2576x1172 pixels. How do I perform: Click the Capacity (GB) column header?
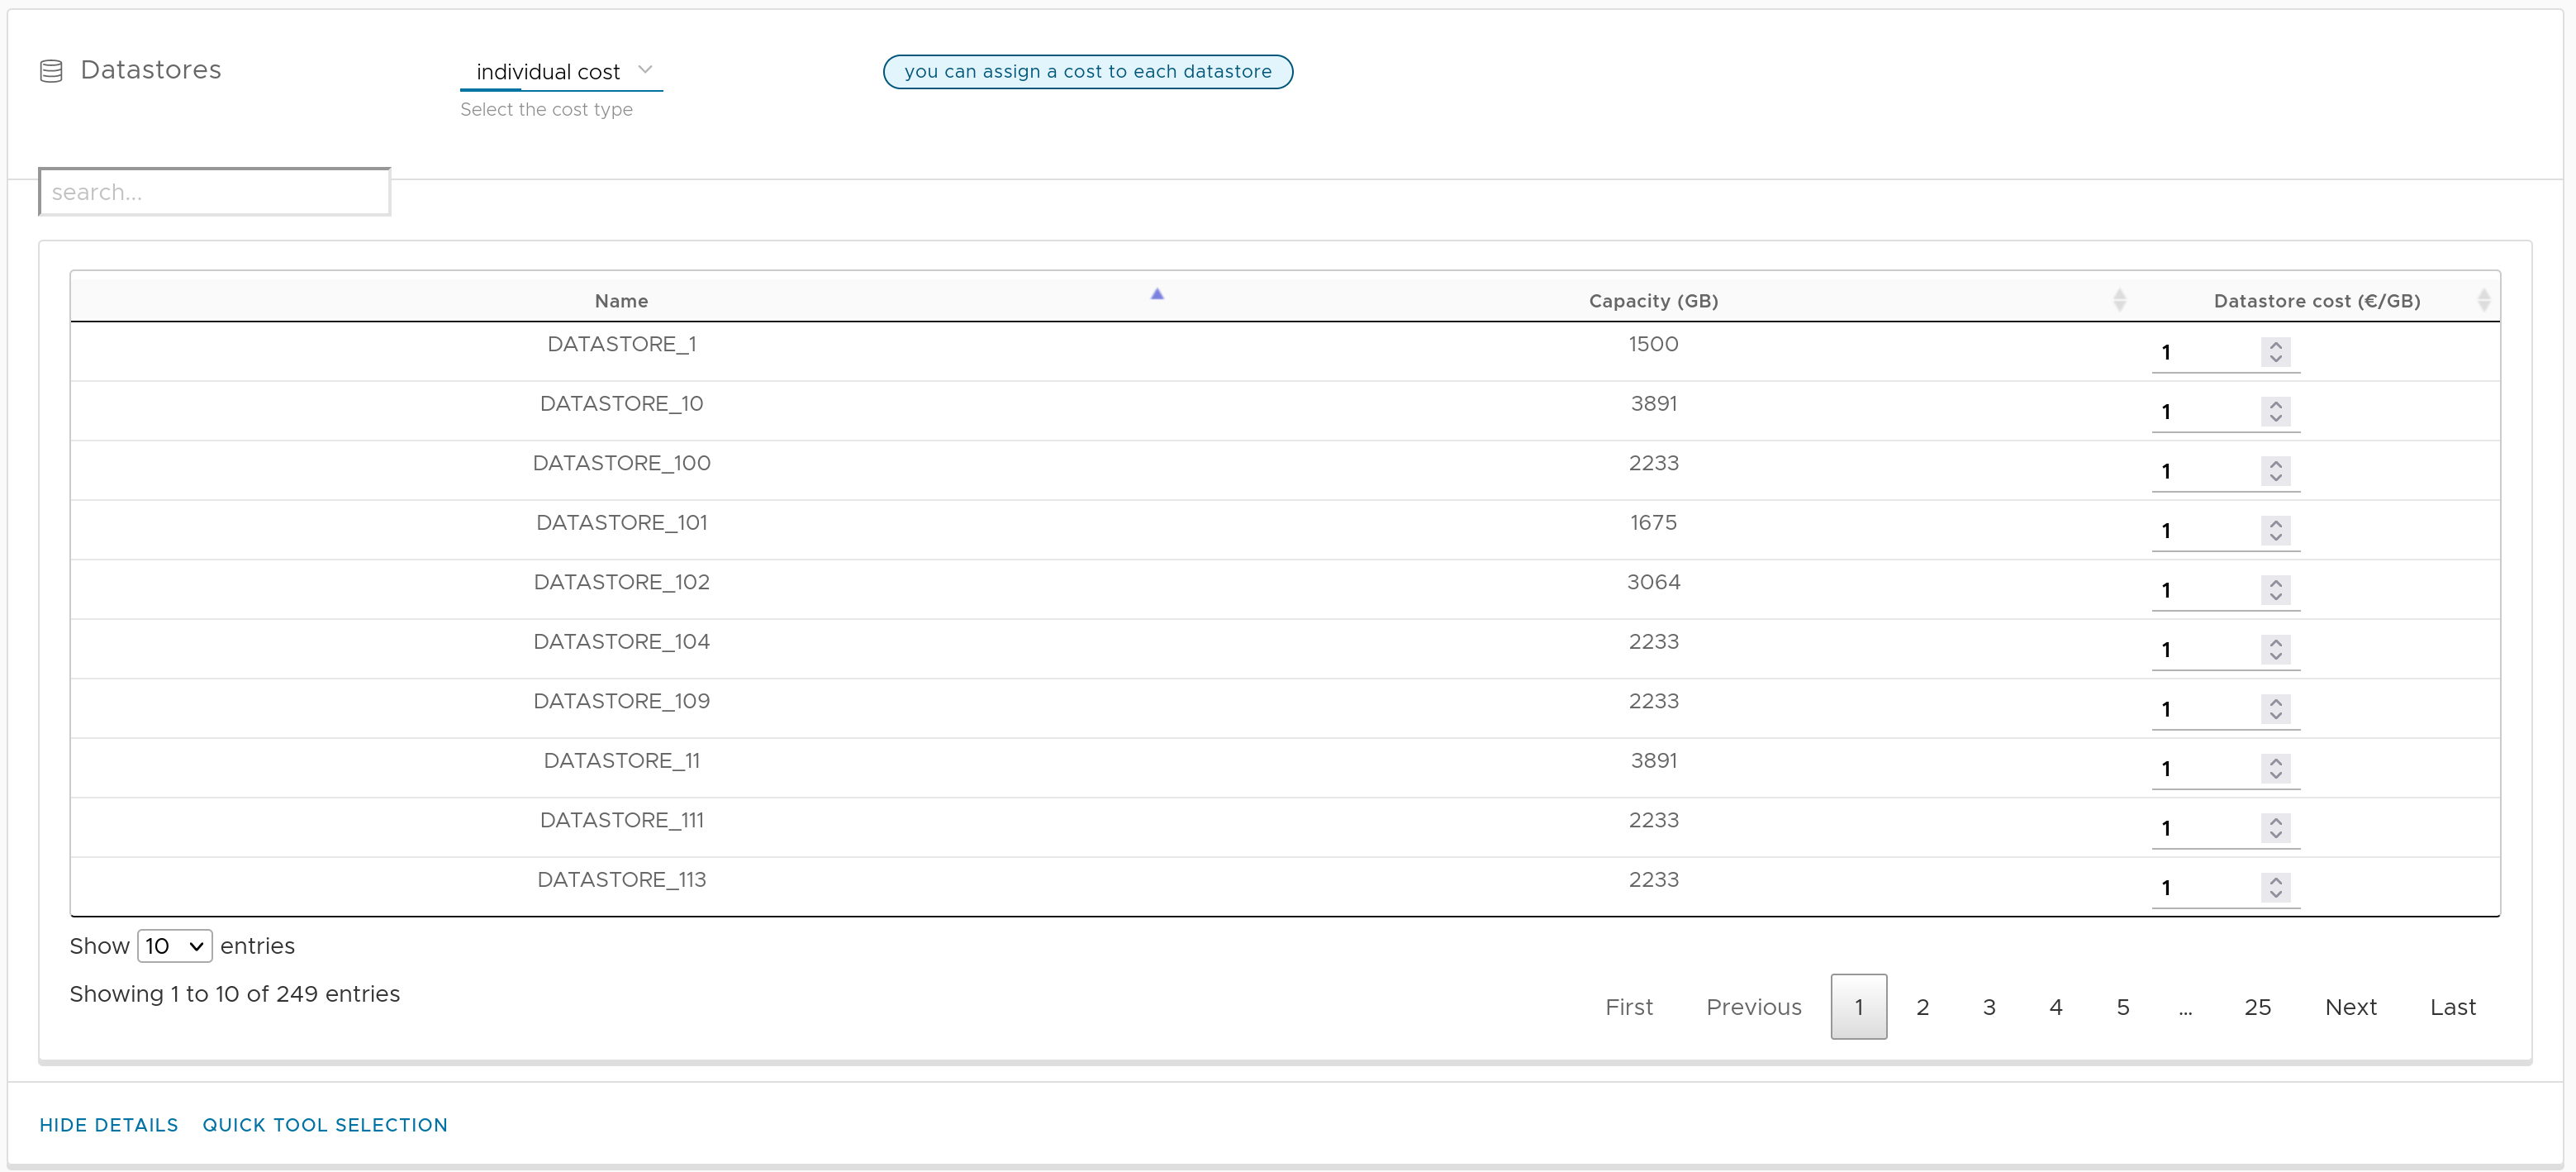tap(1653, 300)
